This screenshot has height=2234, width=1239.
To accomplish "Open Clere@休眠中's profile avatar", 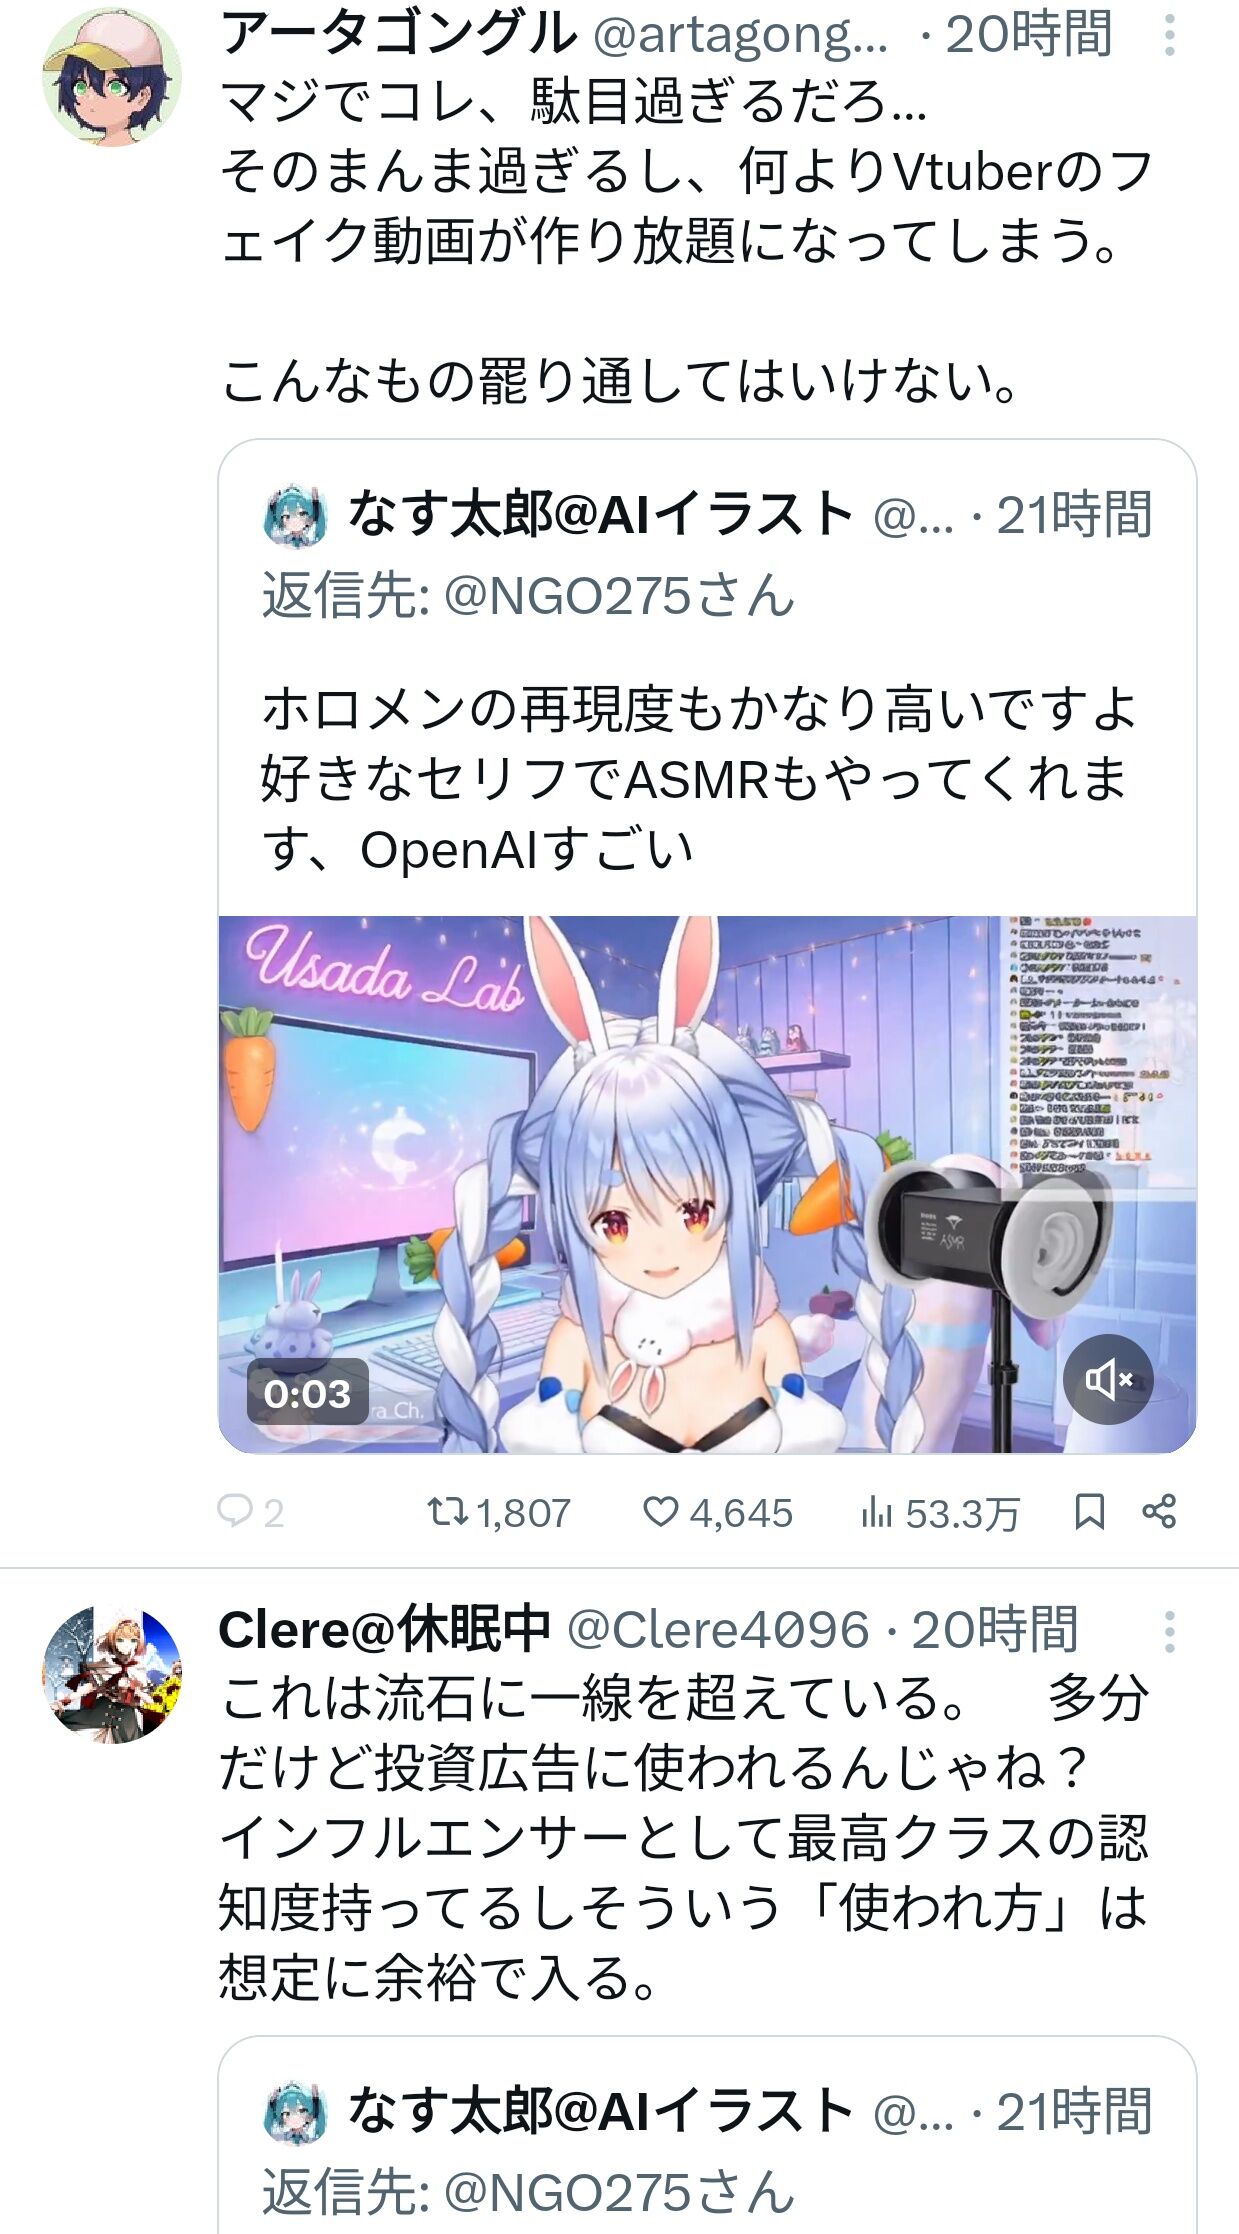I will [x=112, y=1674].
